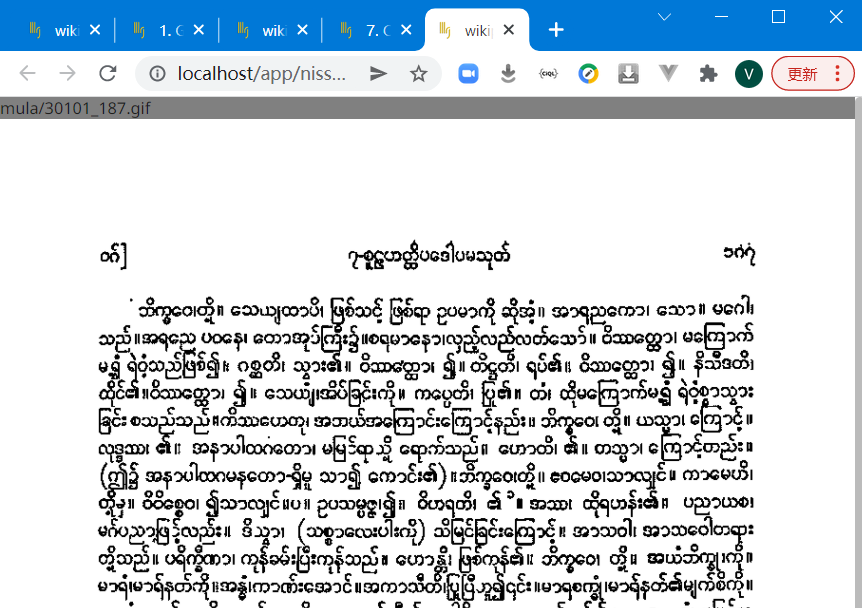Open the profile avatar V
This screenshot has height=608, width=862.
point(749,74)
